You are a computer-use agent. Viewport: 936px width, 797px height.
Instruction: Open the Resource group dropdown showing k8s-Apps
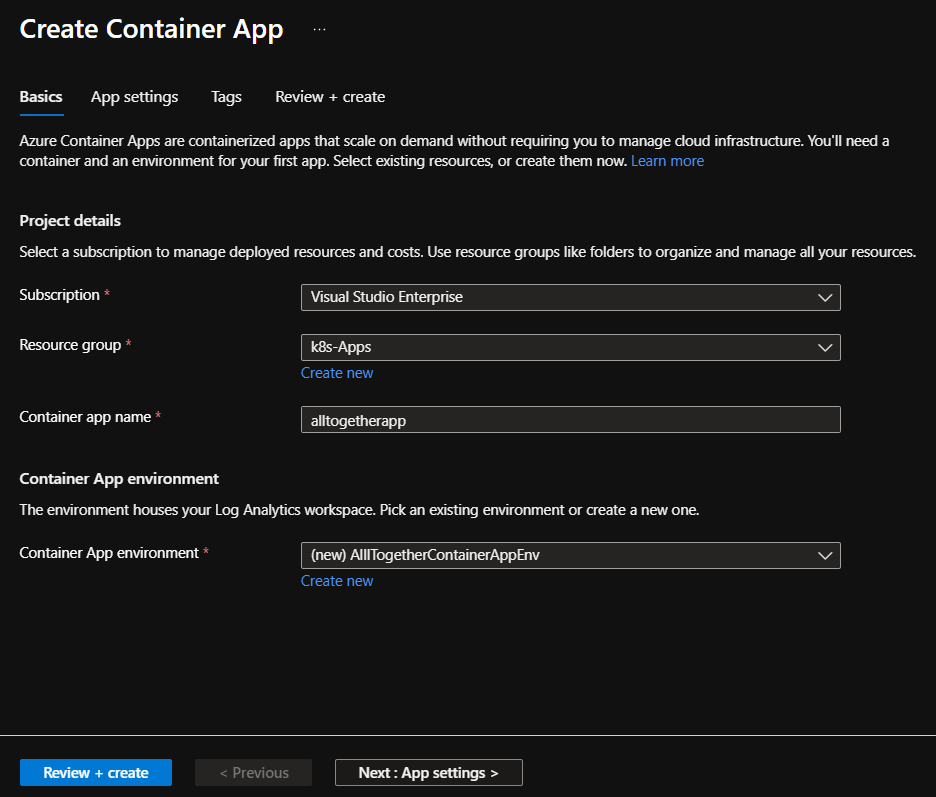coord(570,347)
